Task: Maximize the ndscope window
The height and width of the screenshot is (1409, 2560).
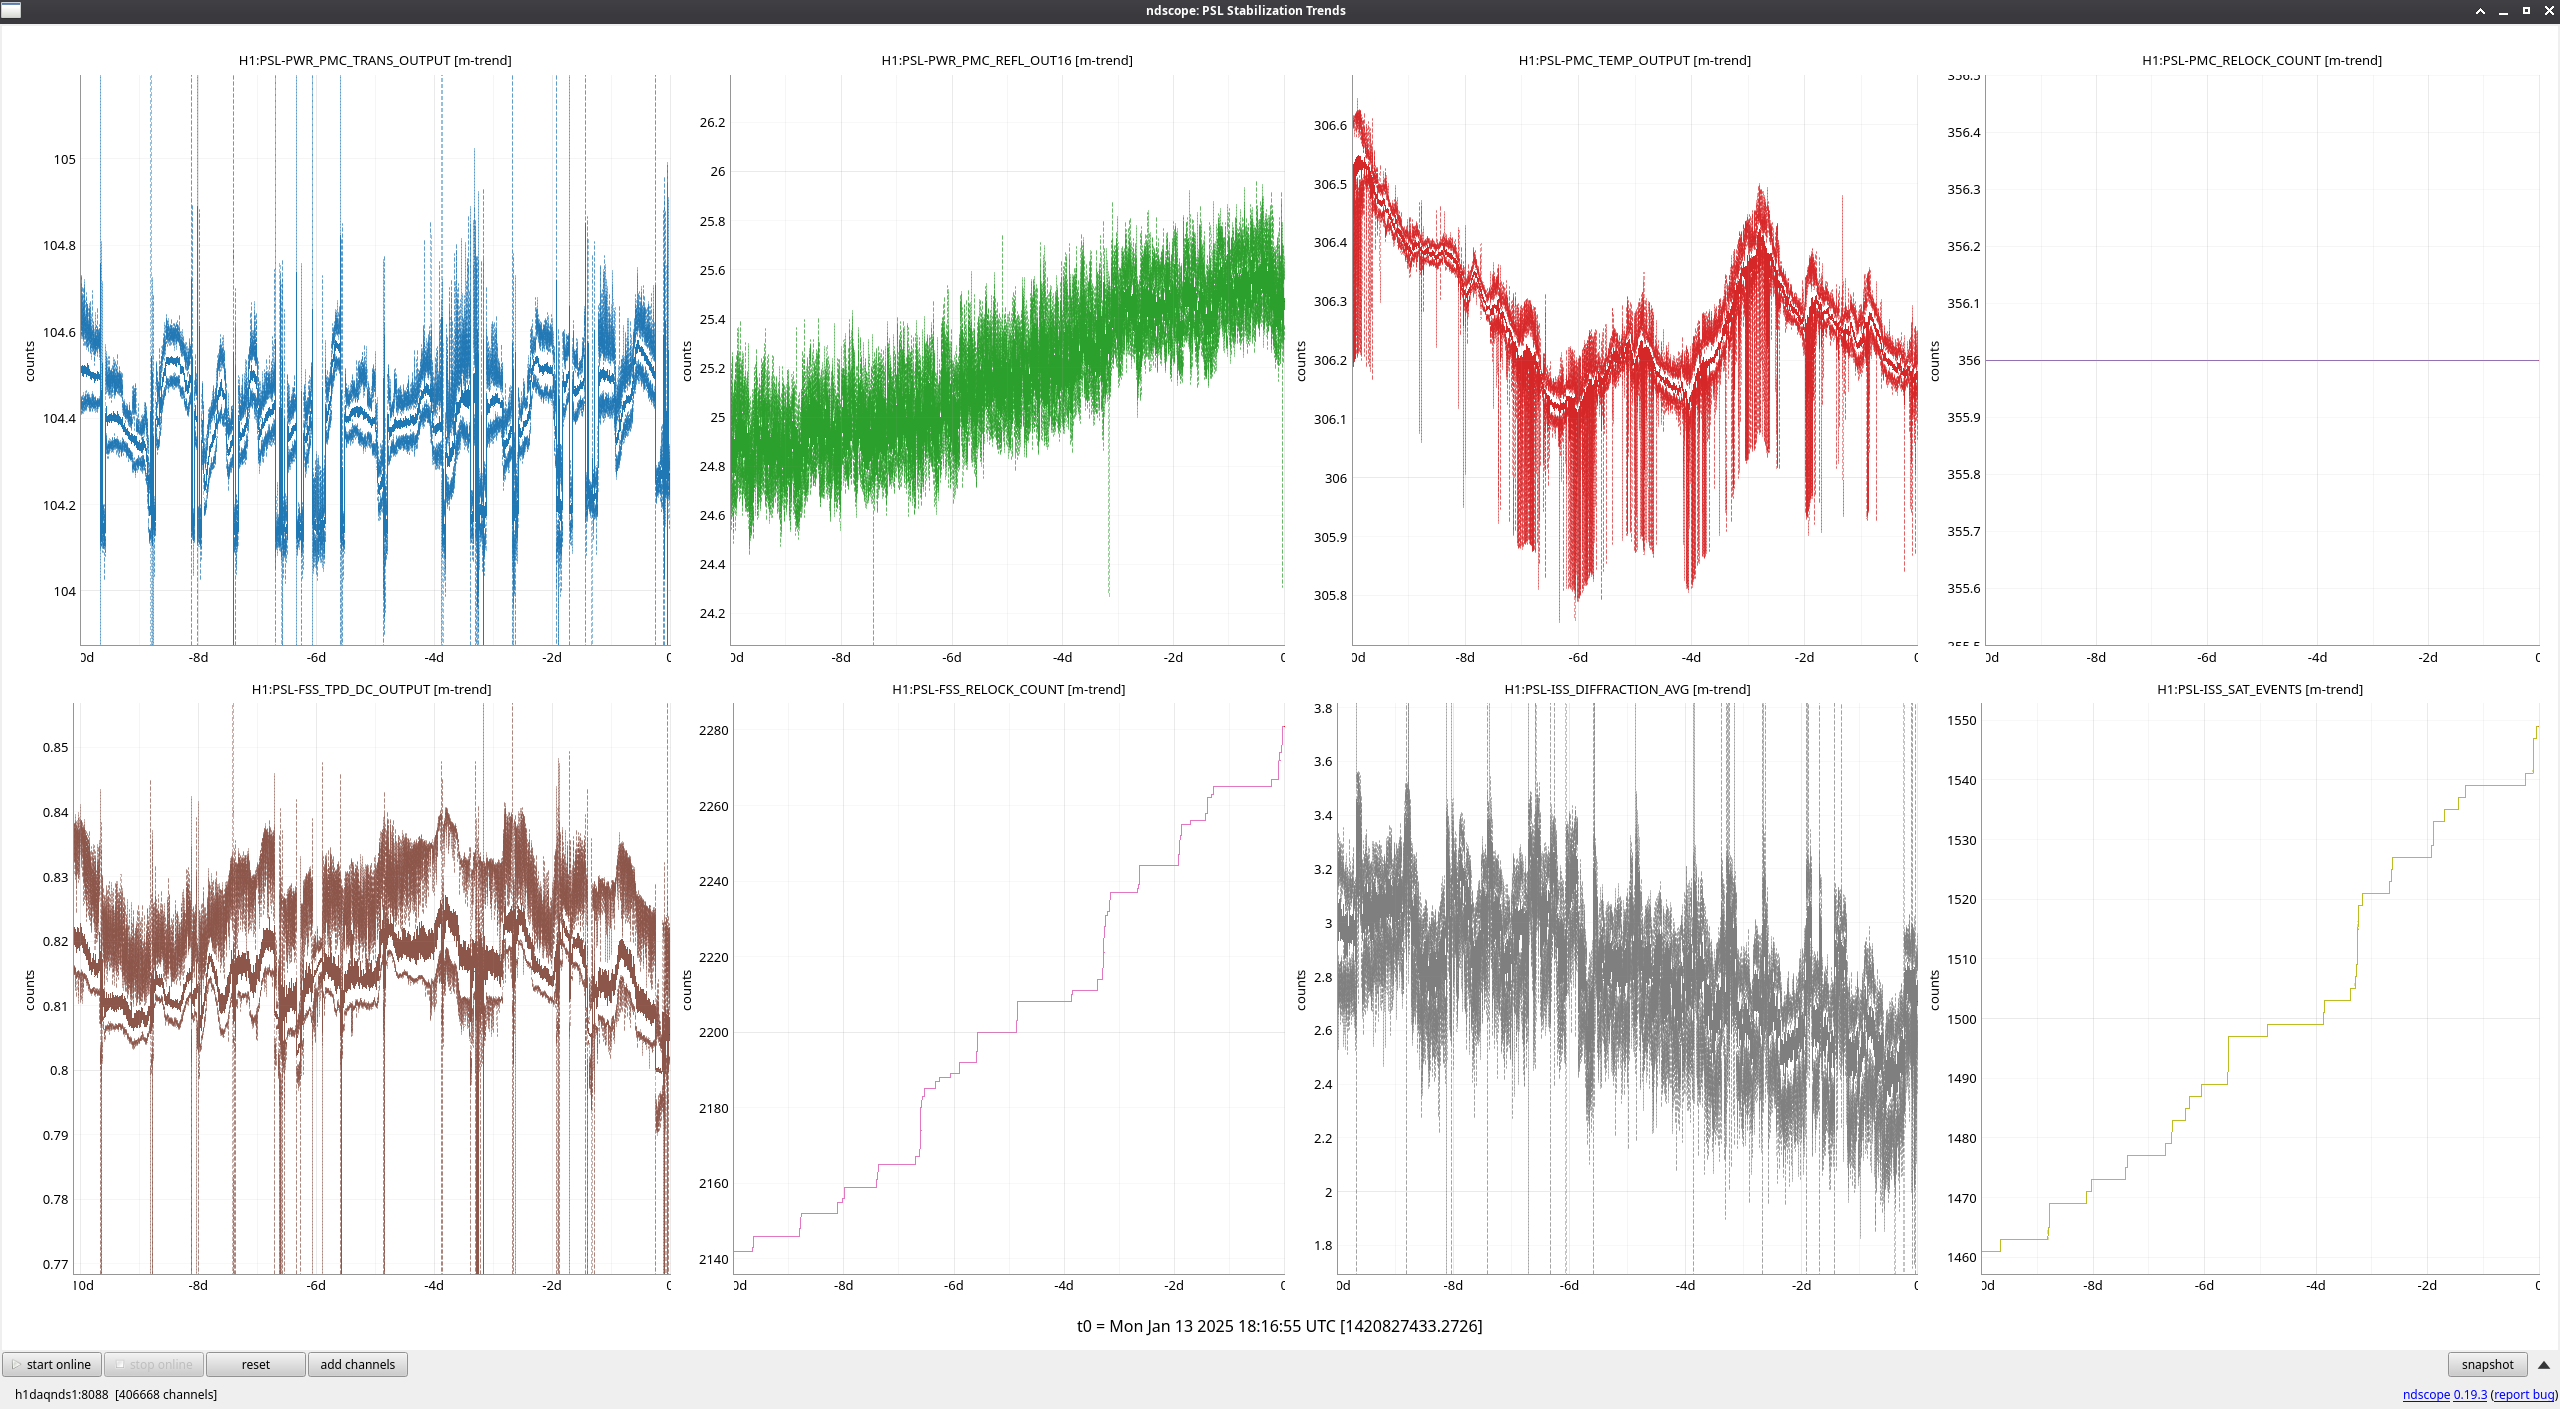Action: [x=2526, y=11]
